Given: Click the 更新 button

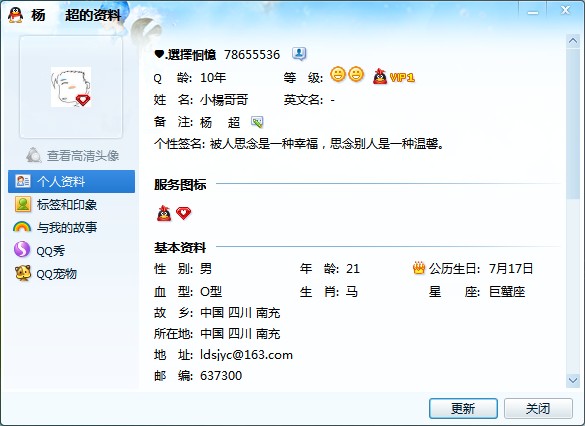Looking at the screenshot, I should [463, 408].
